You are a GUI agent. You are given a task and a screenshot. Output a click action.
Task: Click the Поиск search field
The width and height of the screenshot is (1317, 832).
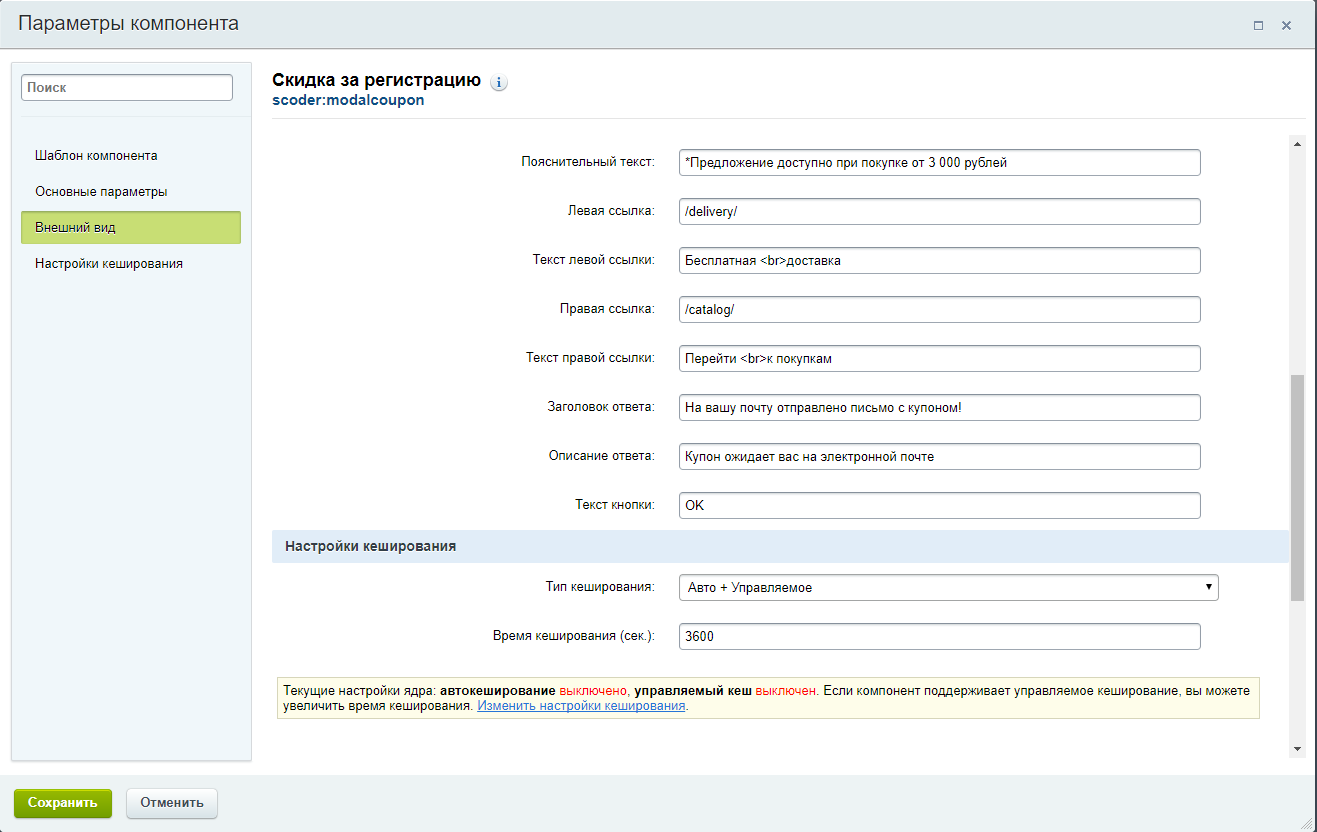126,87
